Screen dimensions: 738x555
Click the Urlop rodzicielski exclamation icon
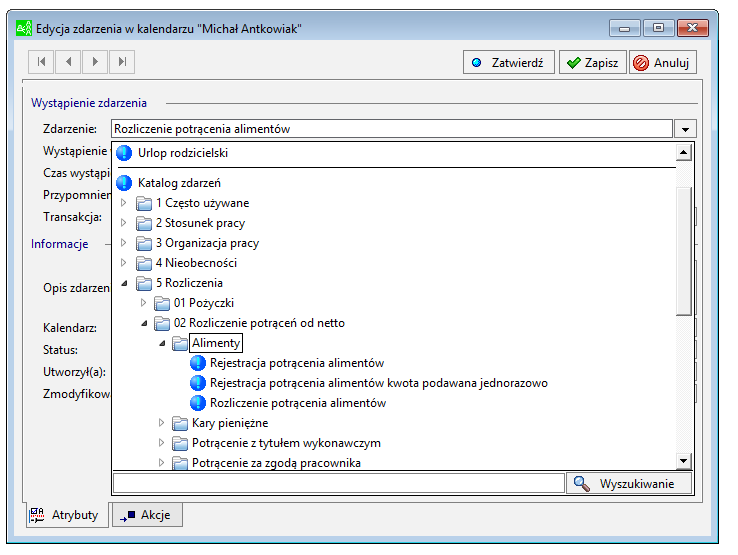coord(124,153)
